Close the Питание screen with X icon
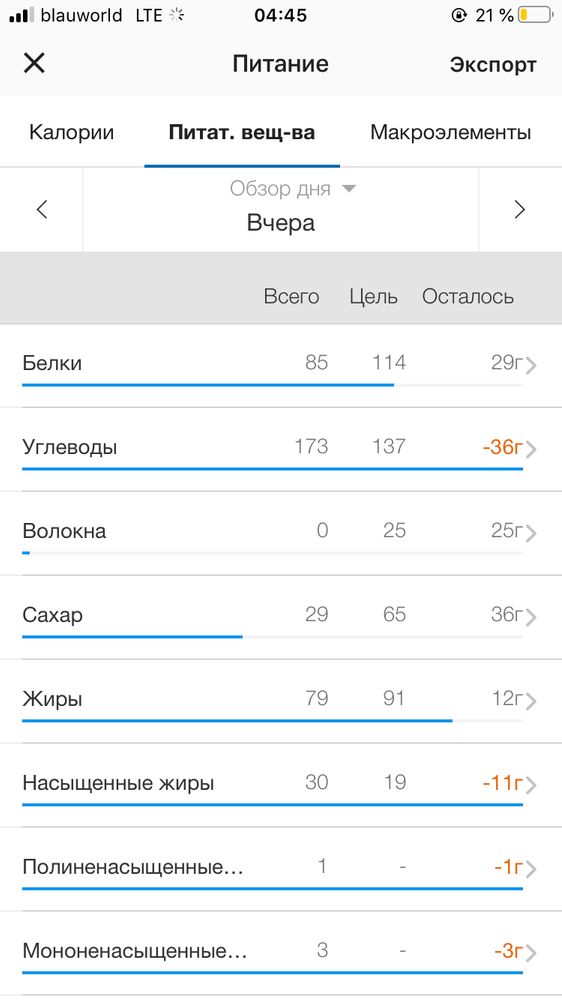The width and height of the screenshot is (562, 1000). (x=34, y=63)
